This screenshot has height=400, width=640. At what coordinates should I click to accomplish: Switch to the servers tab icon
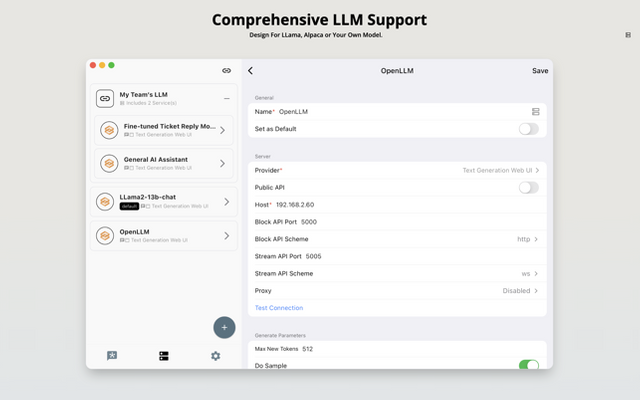(x=164, y=356)
